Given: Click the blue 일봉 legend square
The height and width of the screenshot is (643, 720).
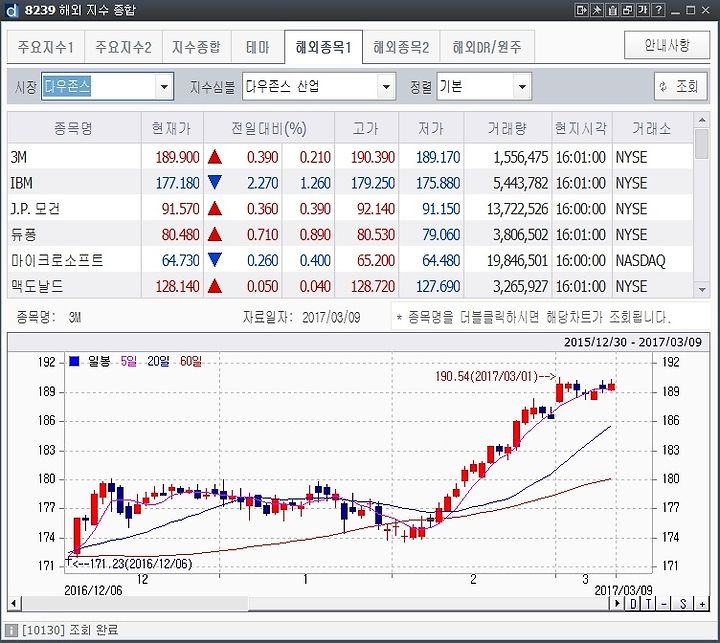Looking at the screenshot, I should [74, 361].
